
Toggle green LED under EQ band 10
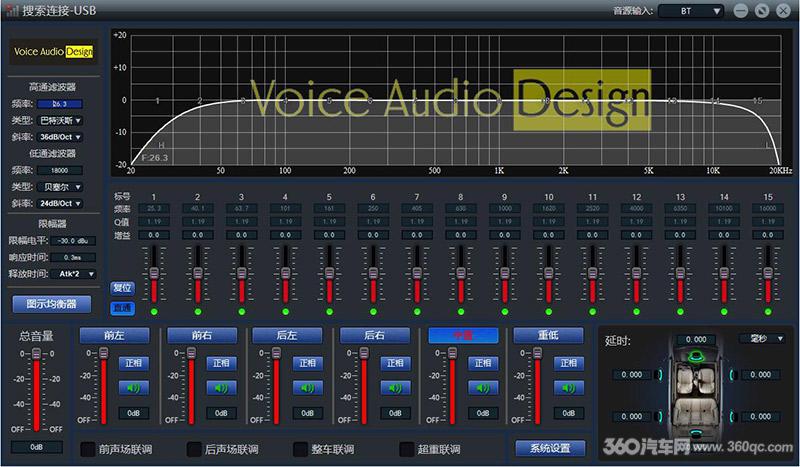[548, 311]
